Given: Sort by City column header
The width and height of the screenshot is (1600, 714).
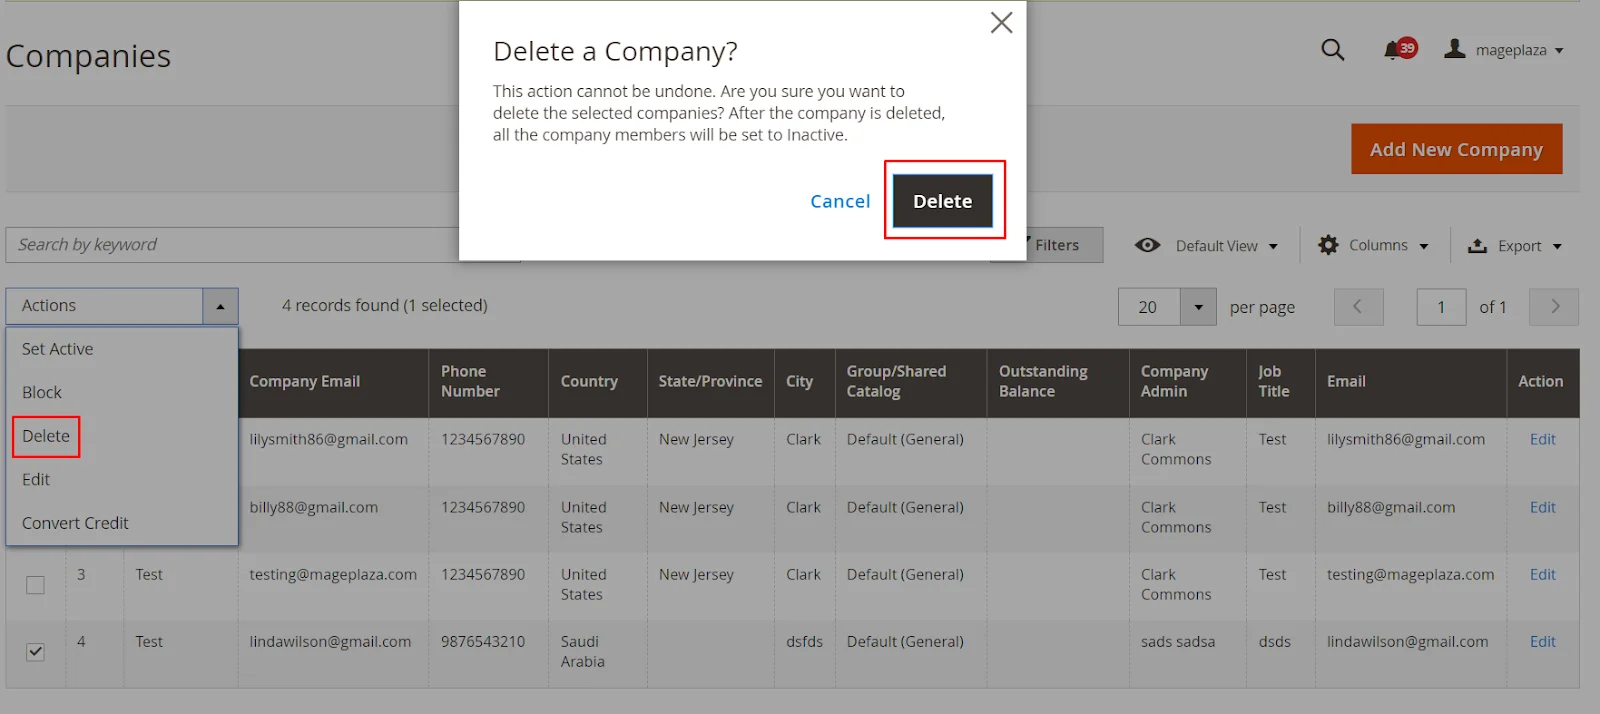Looking at the screenshot, I should 804,382.
